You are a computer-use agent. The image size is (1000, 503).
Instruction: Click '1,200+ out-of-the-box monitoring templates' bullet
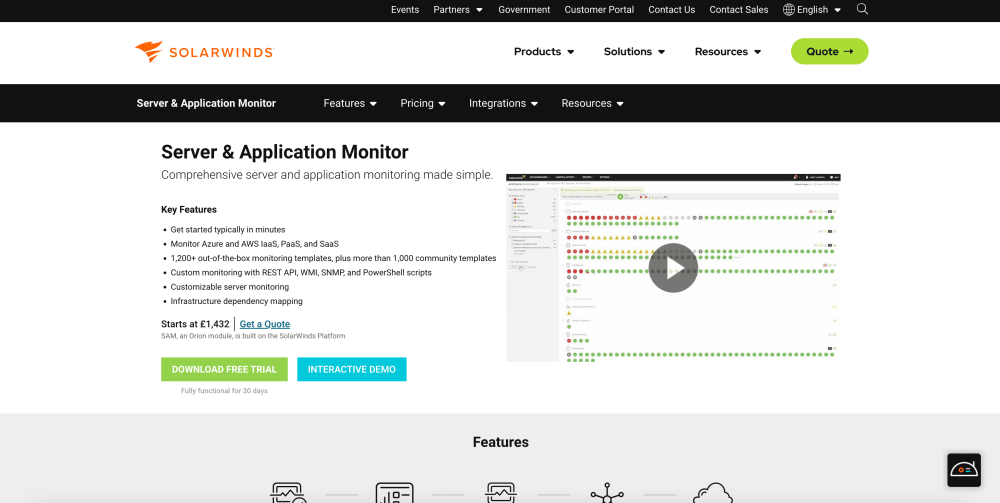coord(333,258)
